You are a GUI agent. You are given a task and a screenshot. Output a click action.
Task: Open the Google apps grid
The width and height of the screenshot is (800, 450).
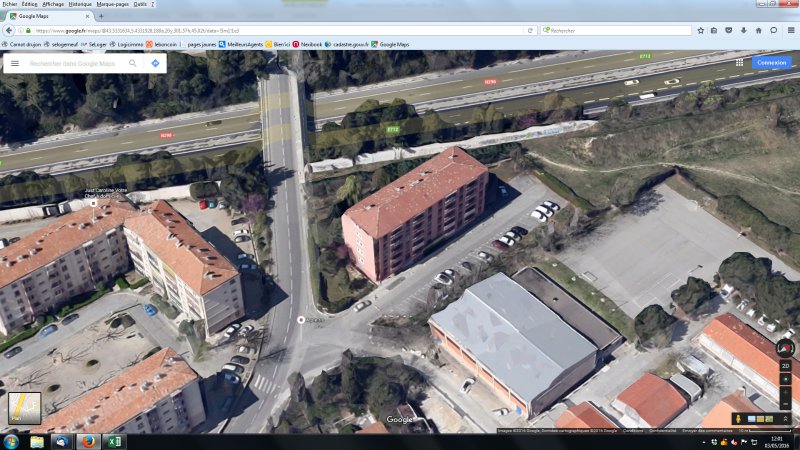click(739, 62)
